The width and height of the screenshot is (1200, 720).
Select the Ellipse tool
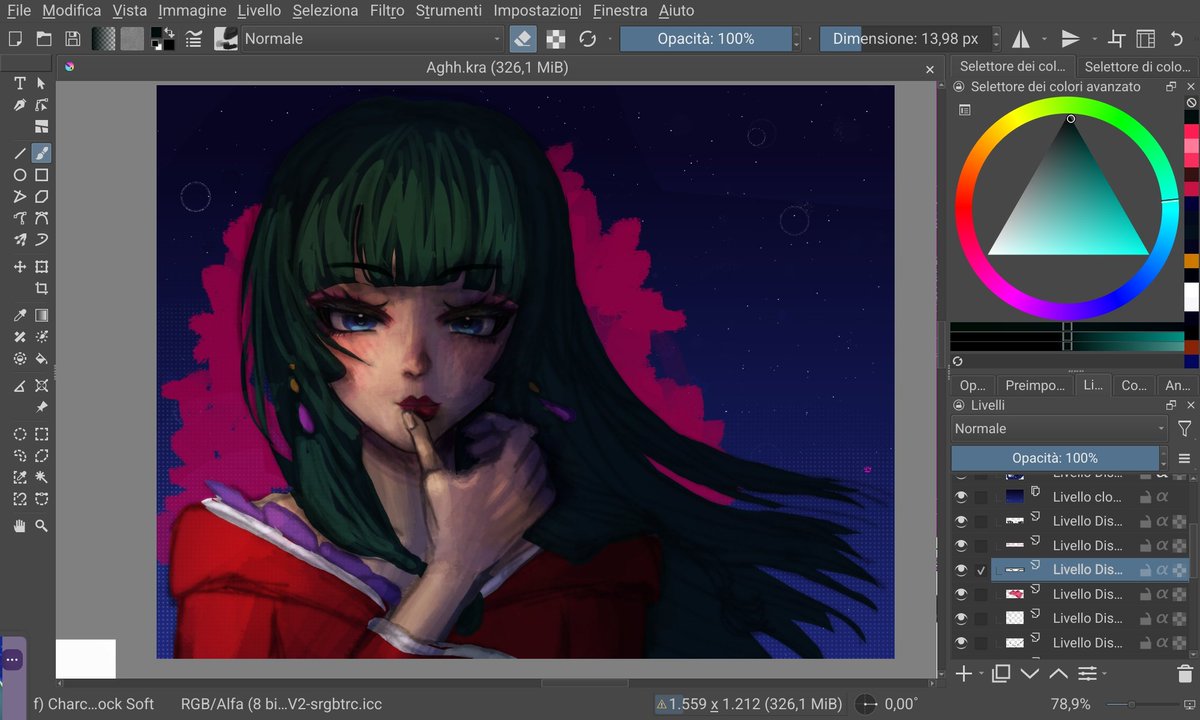tap(19, 175)
